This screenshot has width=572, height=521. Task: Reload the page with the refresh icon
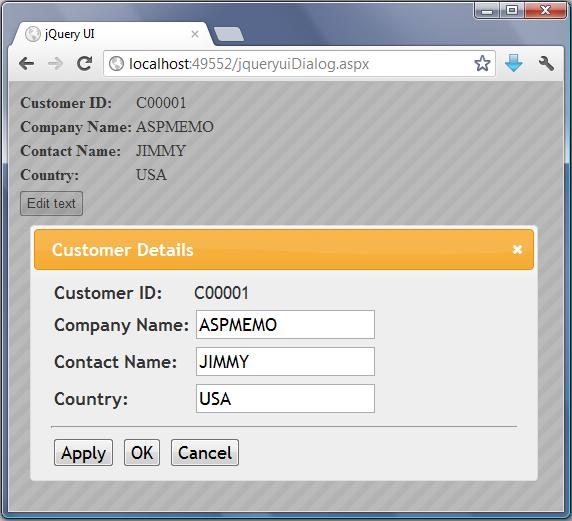[84, 63]
